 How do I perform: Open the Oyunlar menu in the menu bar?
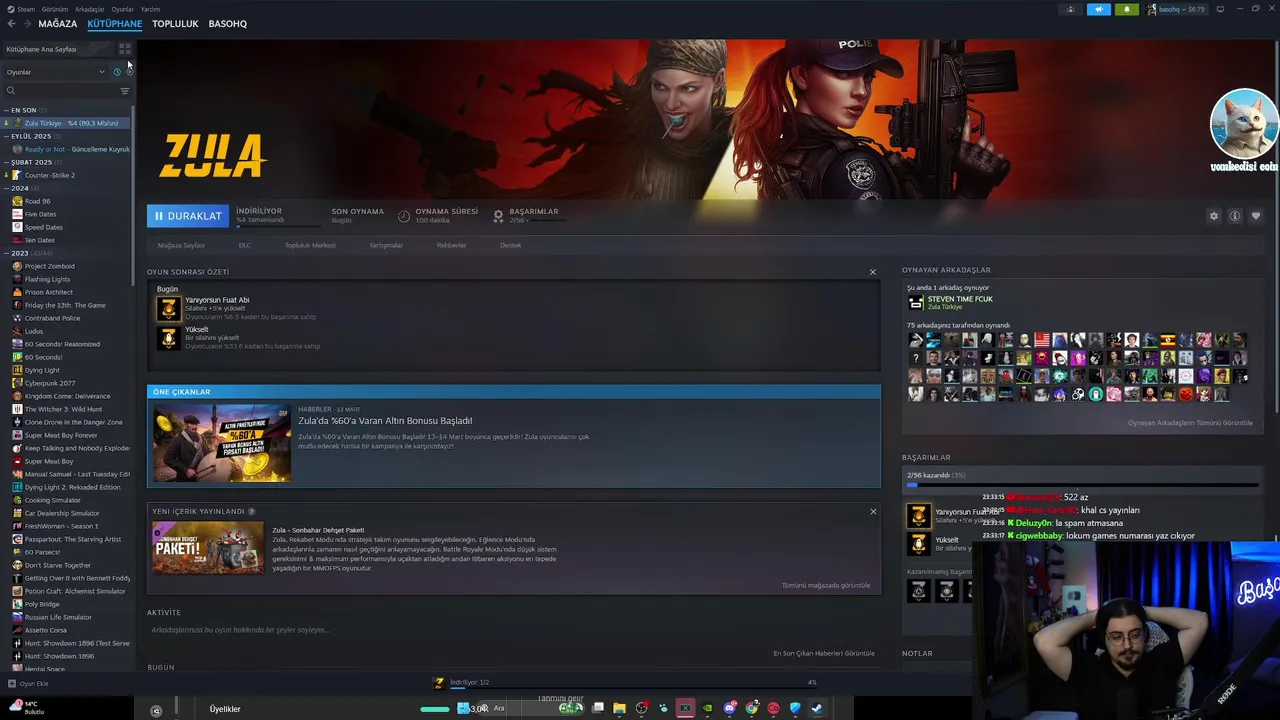pos(122,9)
